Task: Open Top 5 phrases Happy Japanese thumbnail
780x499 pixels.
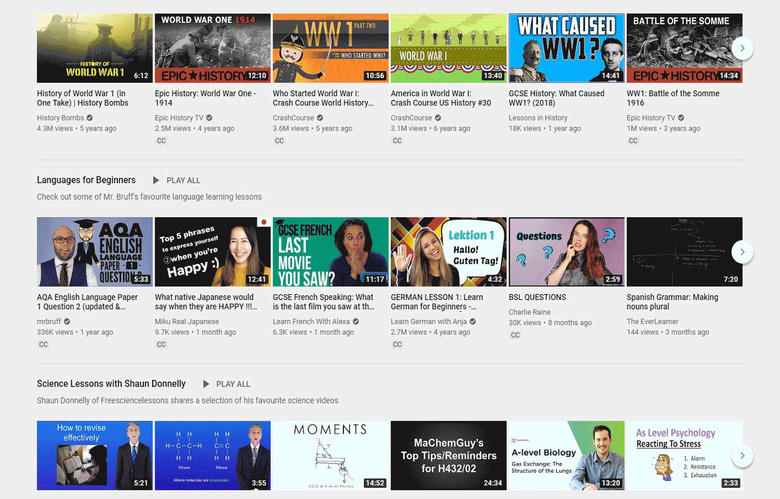Action: click(x=212, y=251)
